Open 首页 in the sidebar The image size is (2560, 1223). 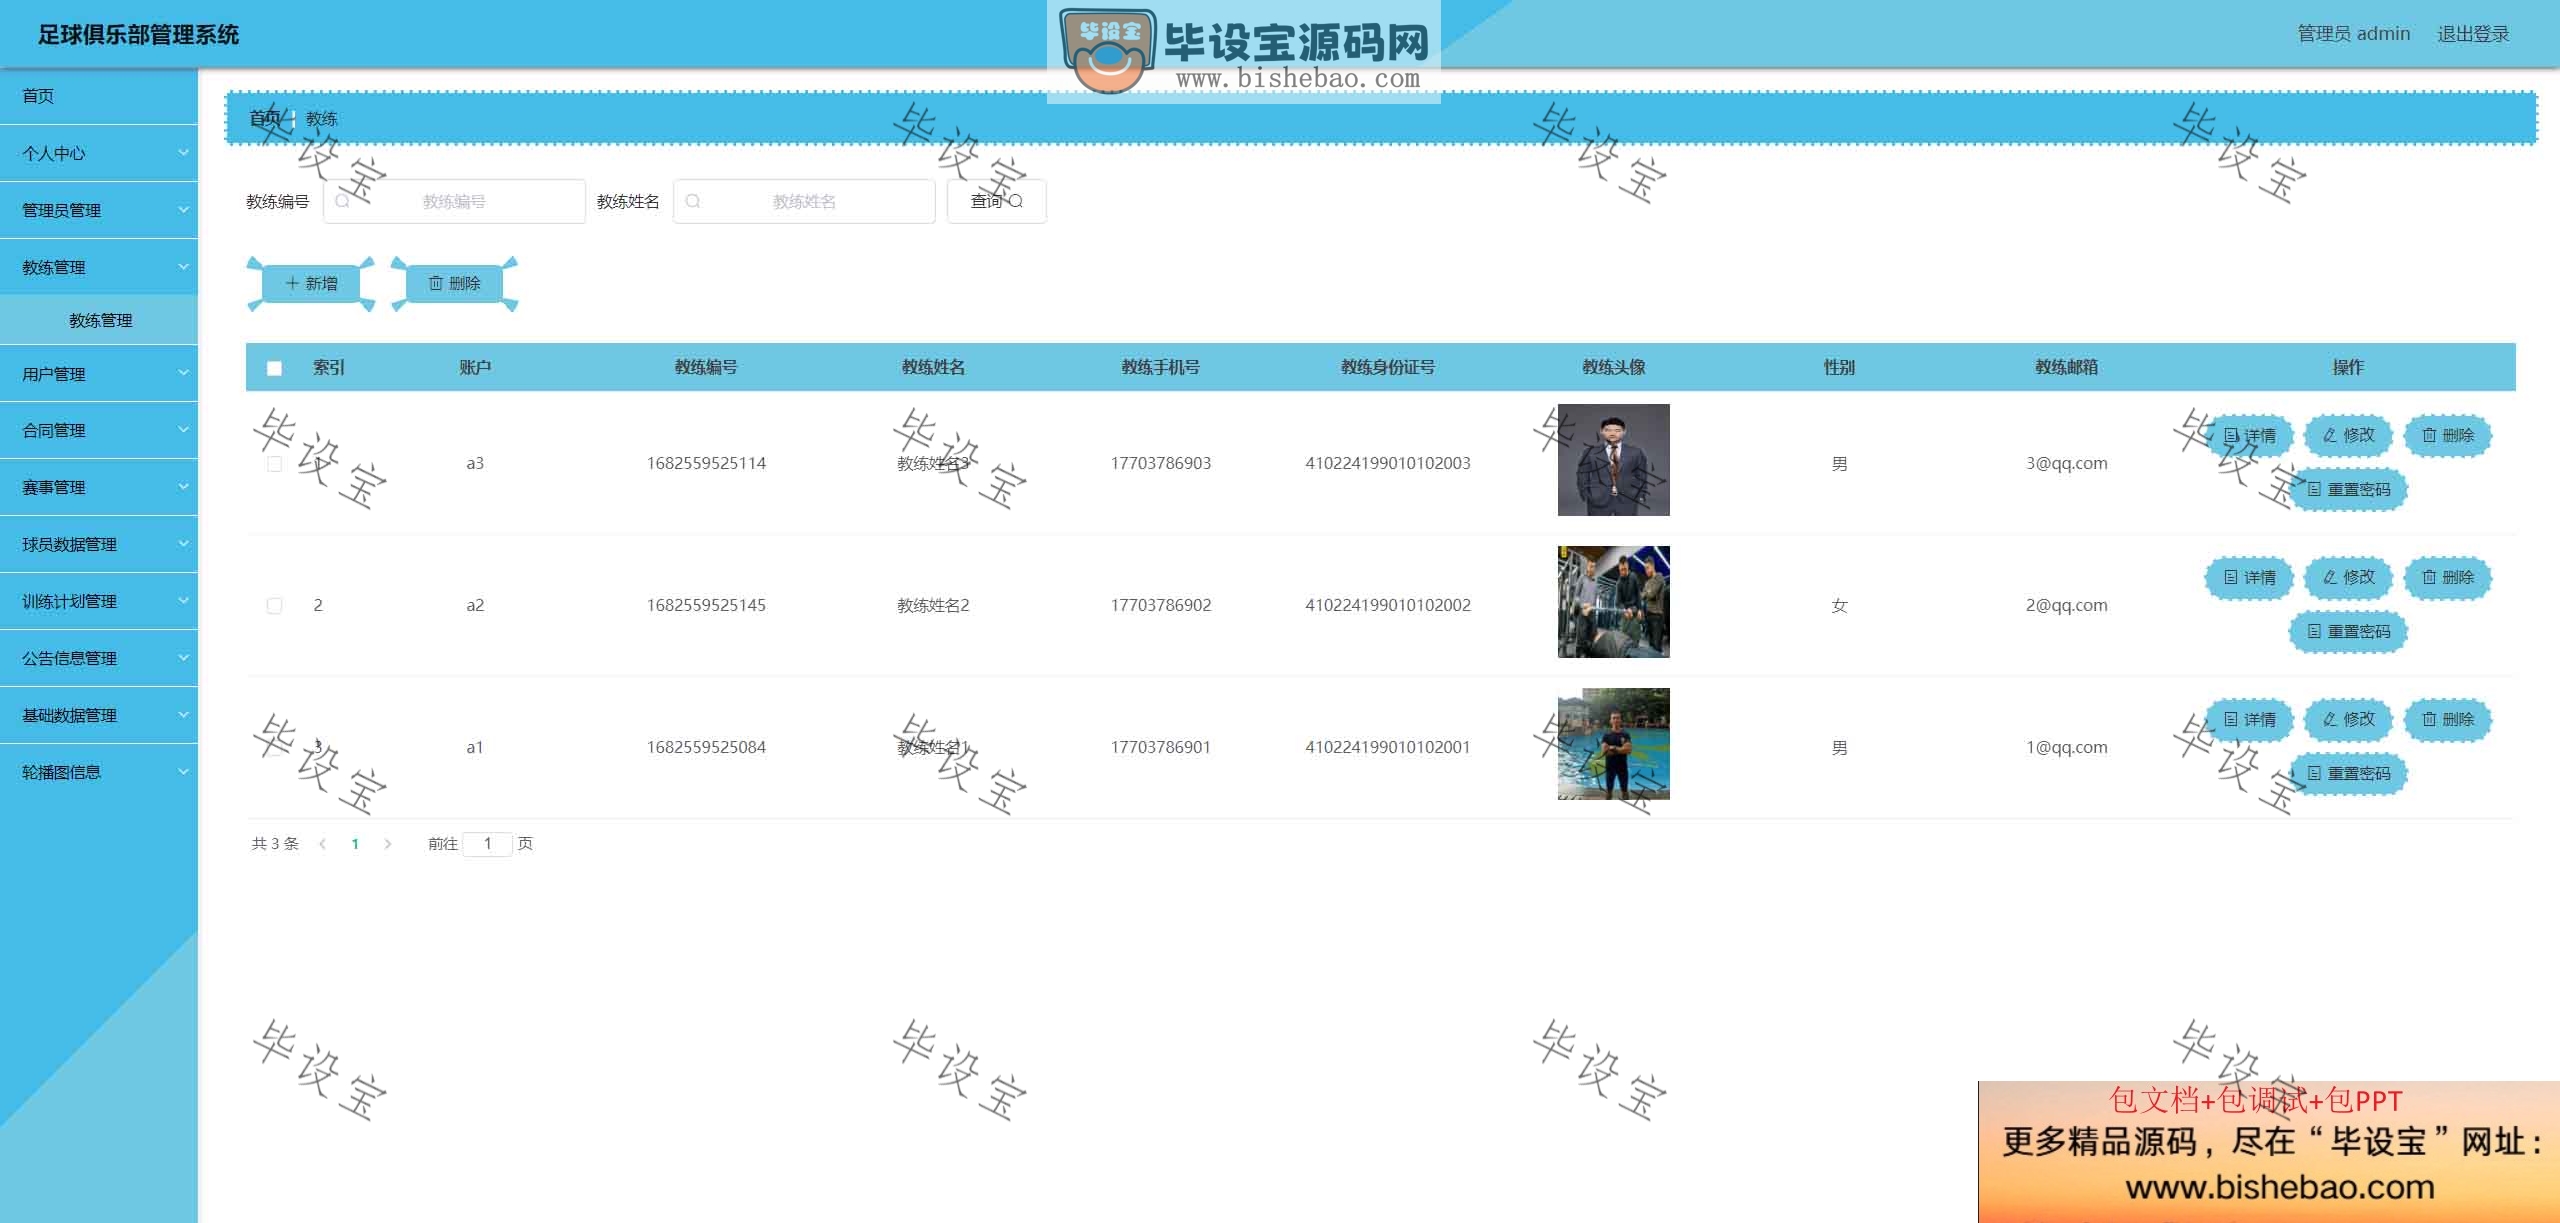pyautogui.click(x=99, y=96)
